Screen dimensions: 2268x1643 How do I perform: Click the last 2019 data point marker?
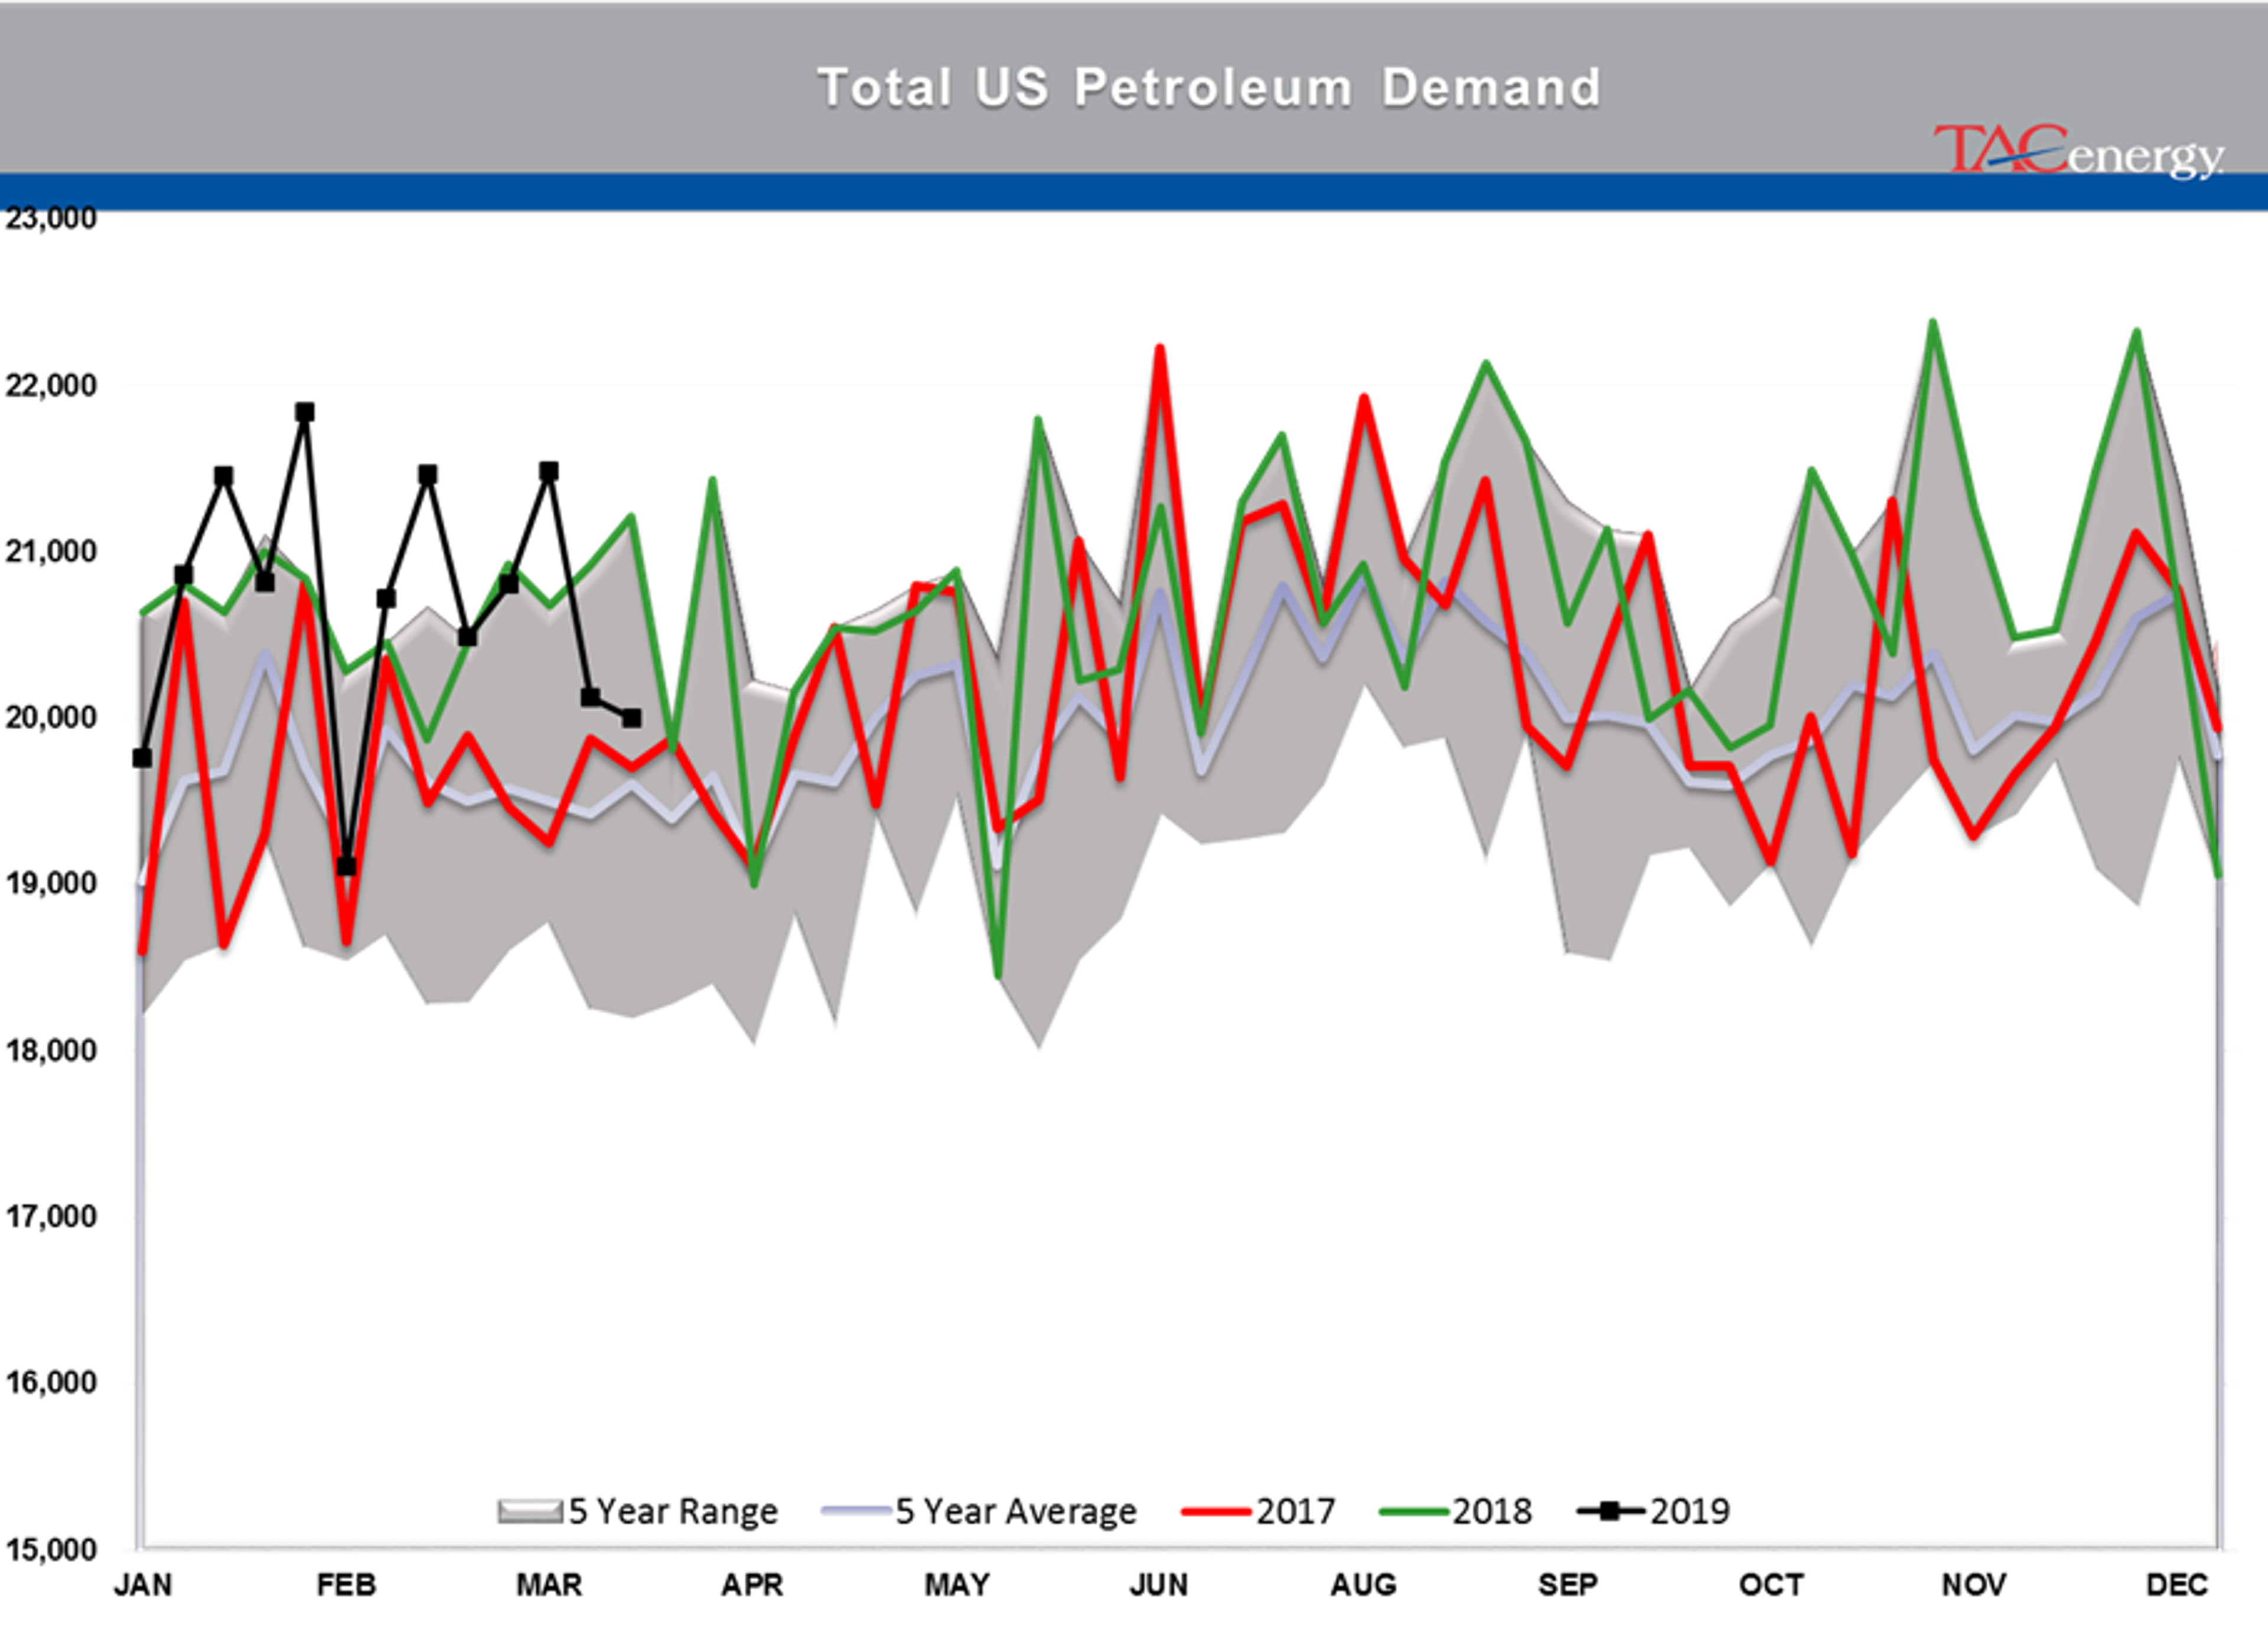click(x=631, y=718)
